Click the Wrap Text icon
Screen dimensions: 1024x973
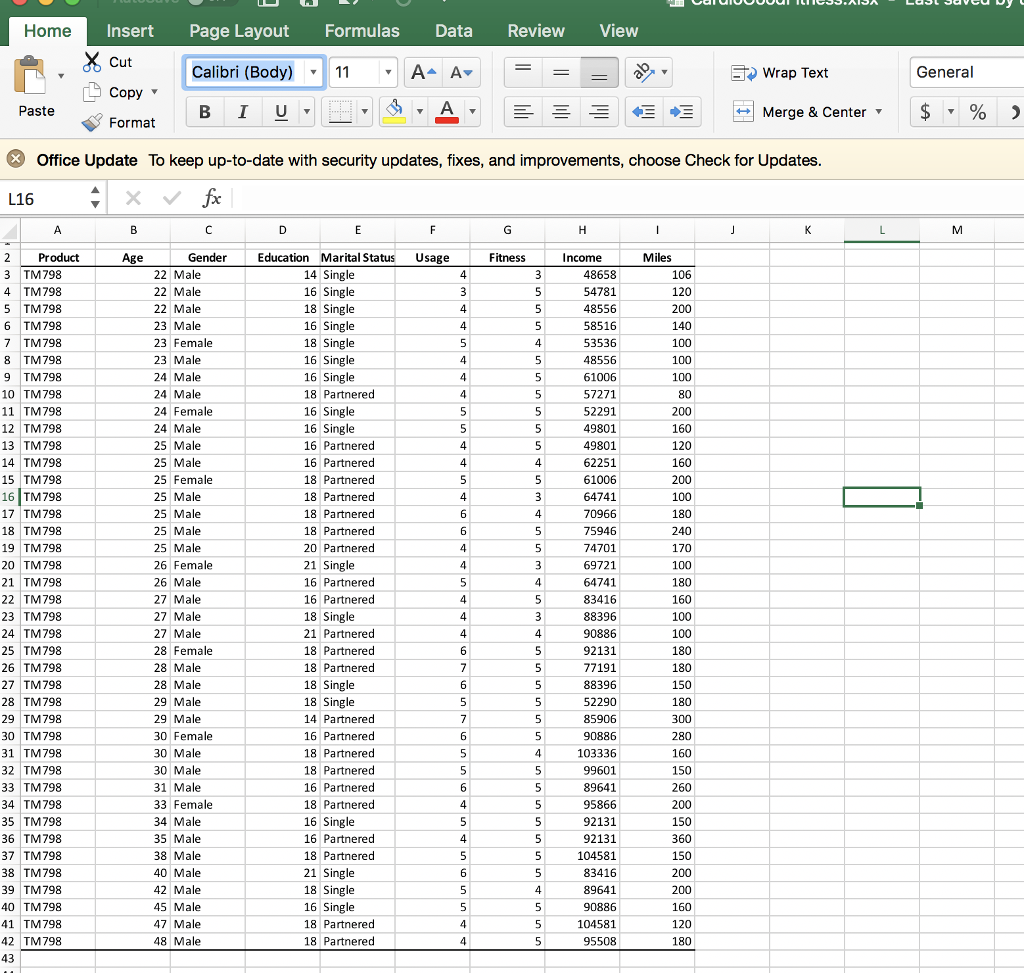(x=744, y=72)
